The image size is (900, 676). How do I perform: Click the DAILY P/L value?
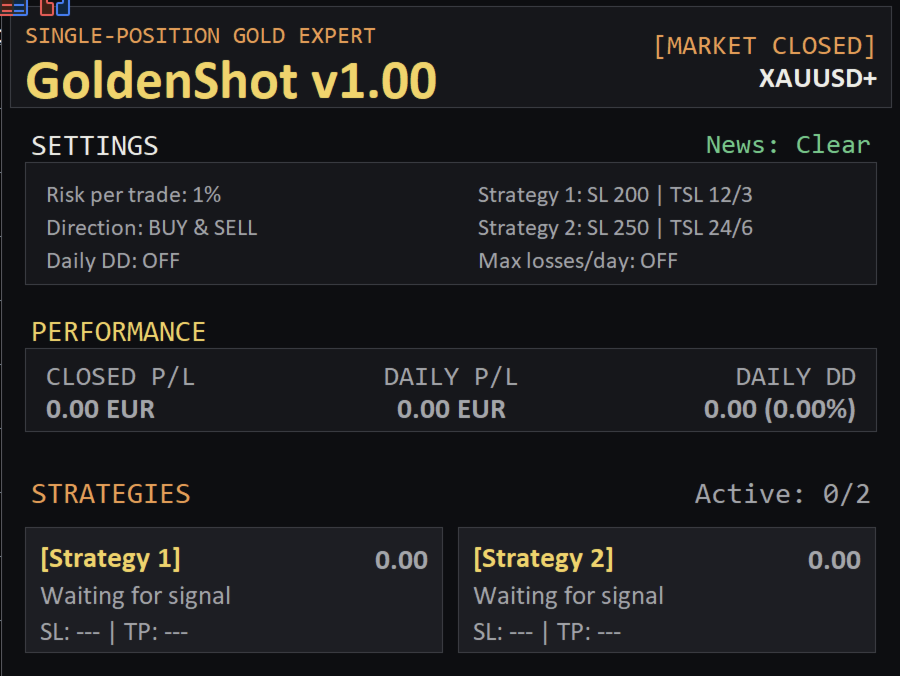point(451,410)
